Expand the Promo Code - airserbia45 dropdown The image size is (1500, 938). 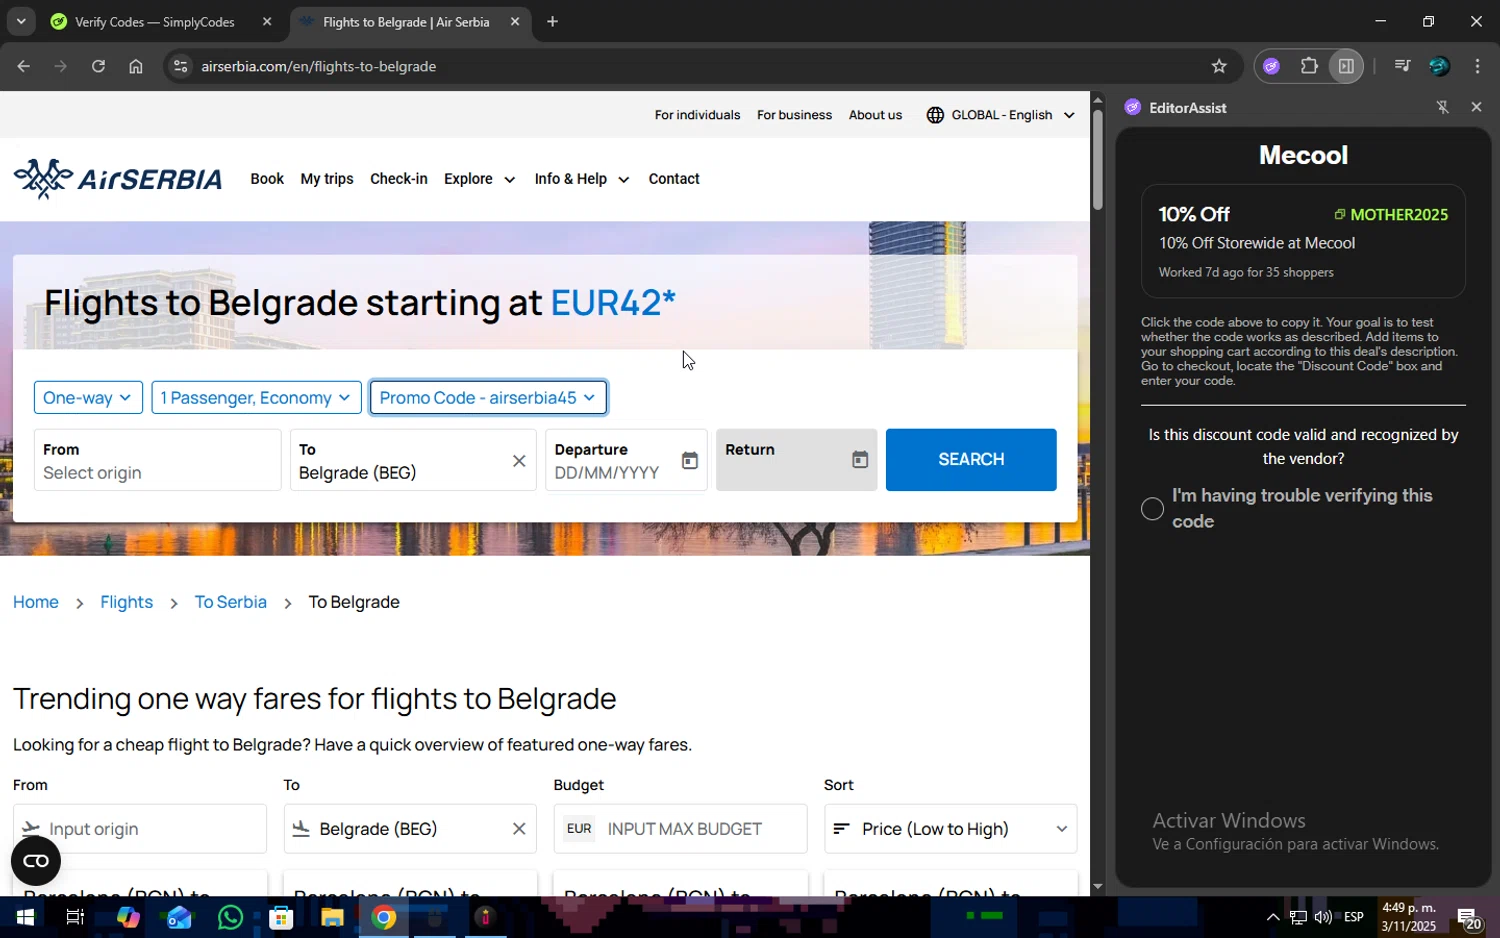(488, 398)
